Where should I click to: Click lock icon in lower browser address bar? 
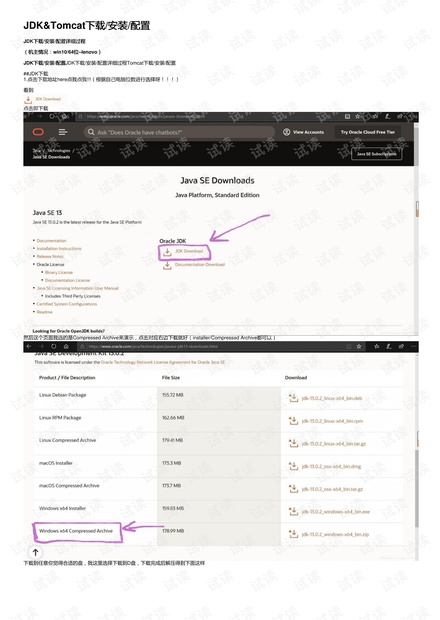tap(83, 346)
